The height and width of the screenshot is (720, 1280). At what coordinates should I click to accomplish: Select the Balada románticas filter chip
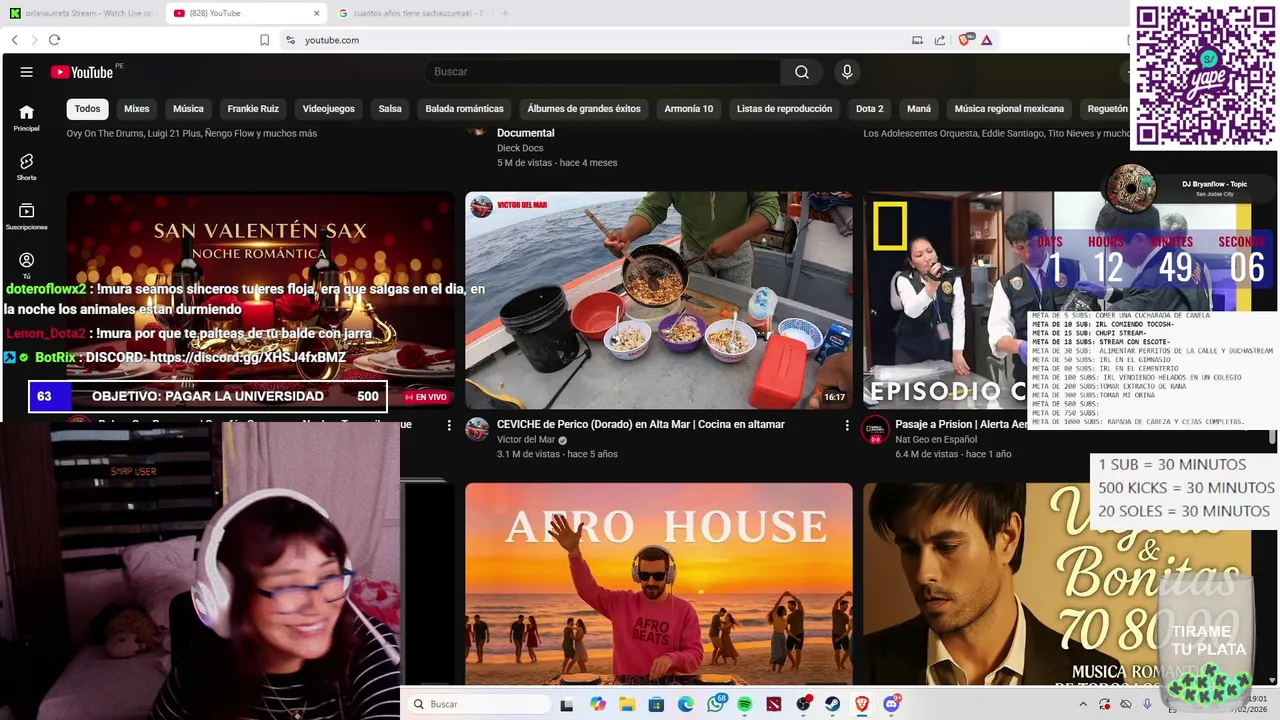(x=464, y=109)
